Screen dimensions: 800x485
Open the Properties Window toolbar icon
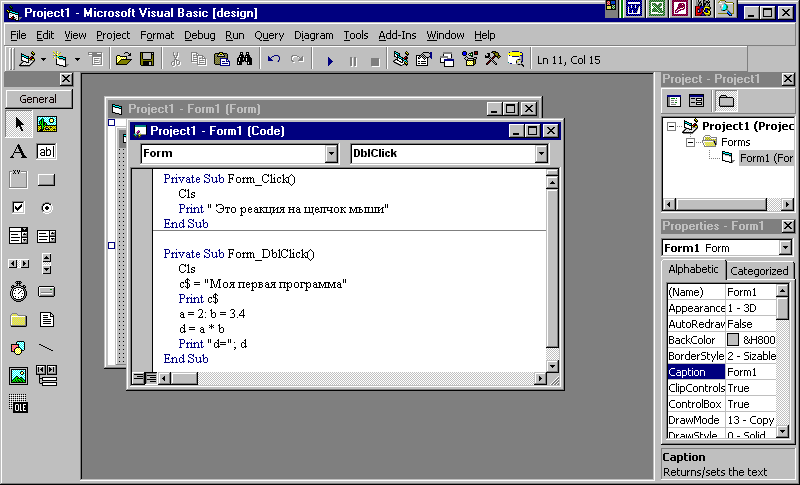(x=423, y=60)
